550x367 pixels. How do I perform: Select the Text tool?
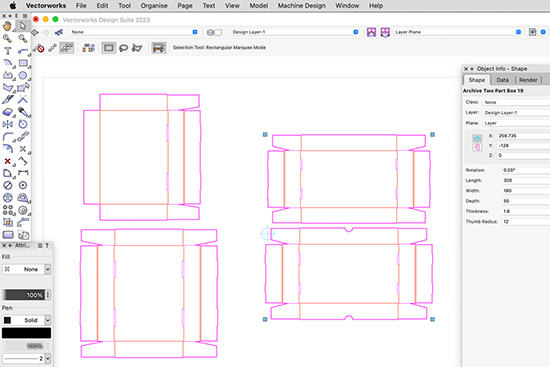click(7, 51)
